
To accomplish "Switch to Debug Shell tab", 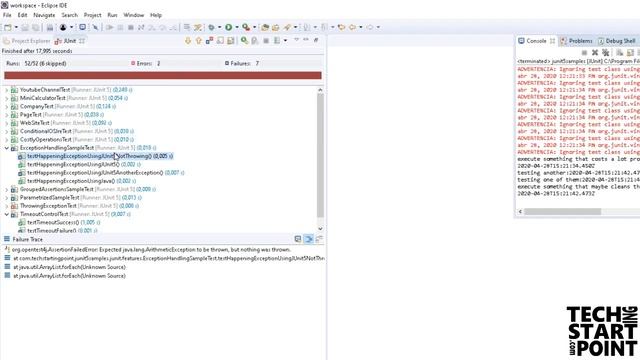I will point(617,41).
